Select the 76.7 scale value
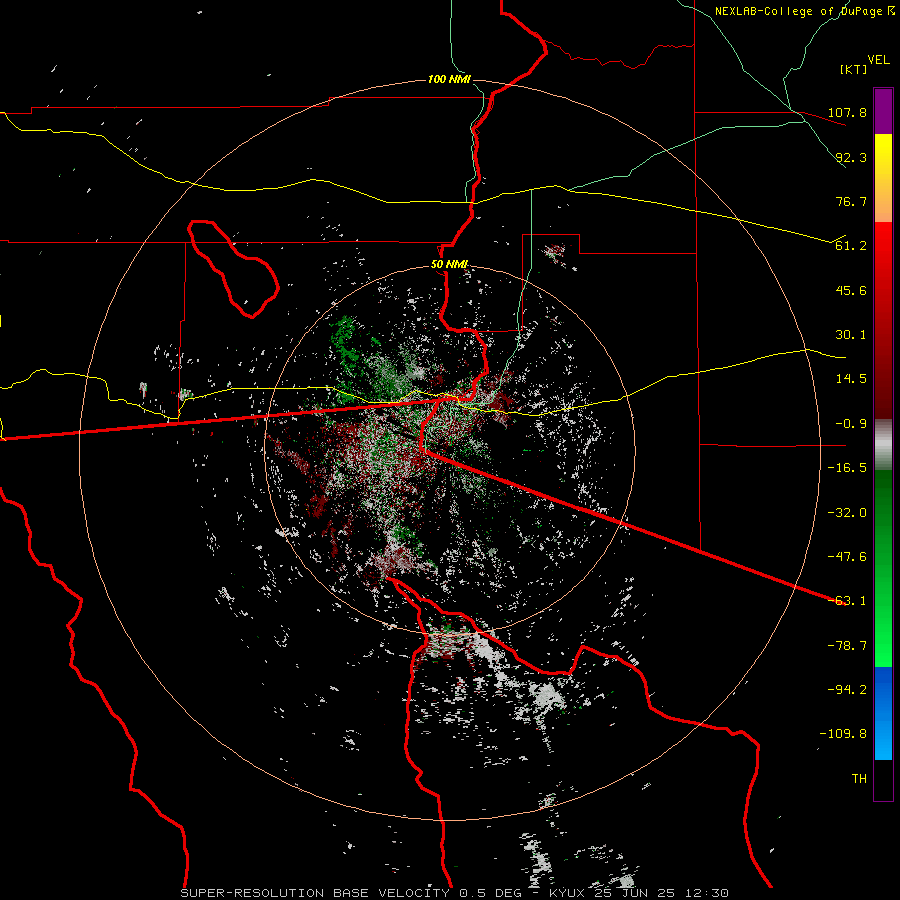Image resolution: width=900 pixels, height=900 pixels. pos(851,201)
